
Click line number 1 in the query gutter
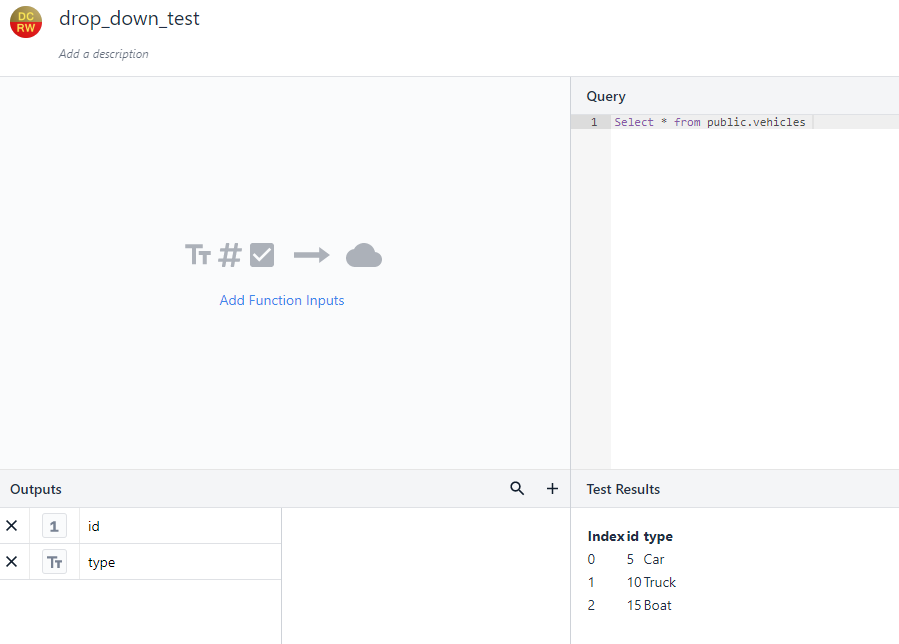pos(594,122)
